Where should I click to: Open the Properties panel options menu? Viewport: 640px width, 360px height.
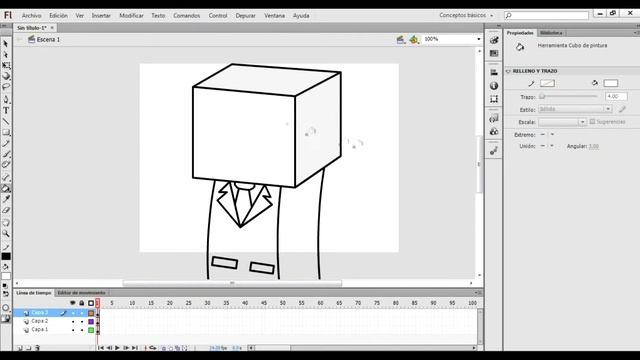[x=636, y=33]
